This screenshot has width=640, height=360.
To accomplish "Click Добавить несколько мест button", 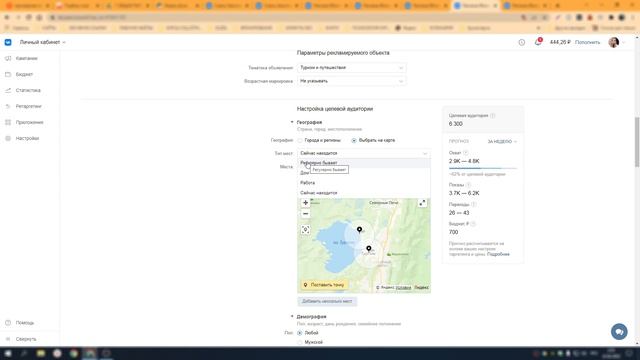I will 327,301.
